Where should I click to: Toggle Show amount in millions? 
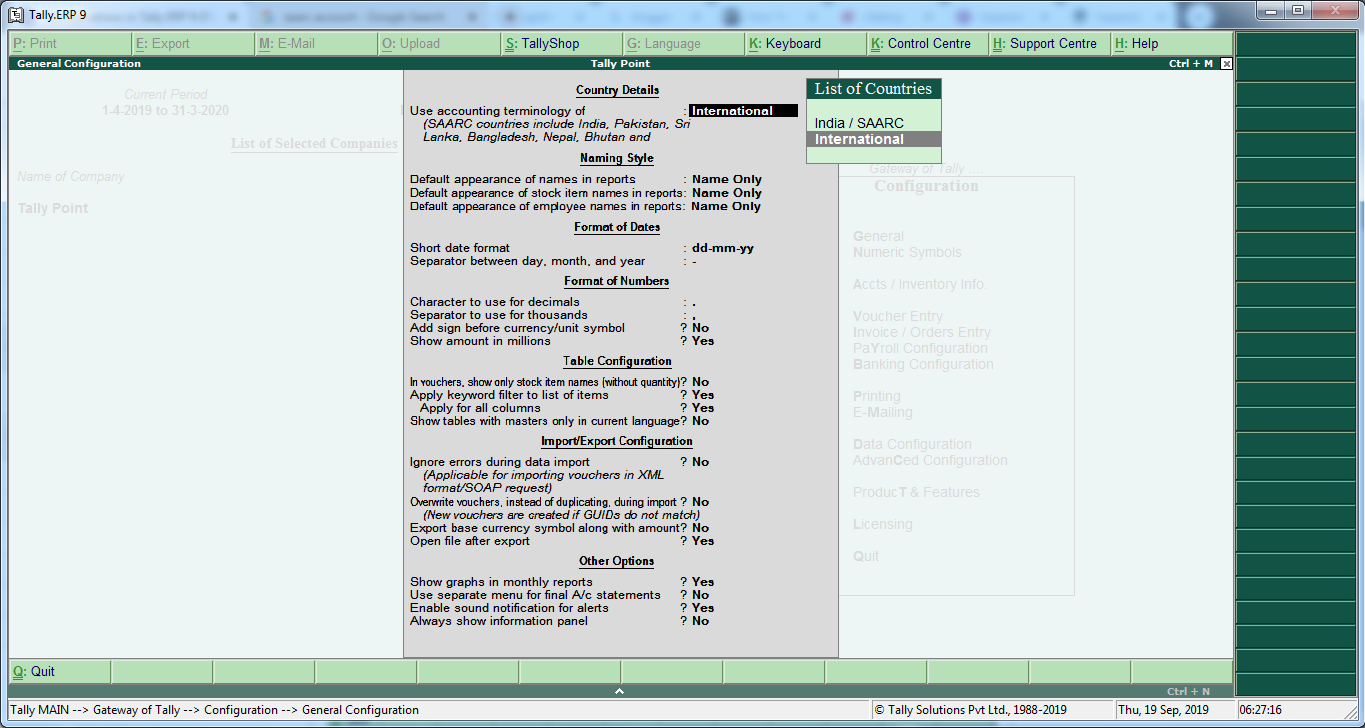703,341
